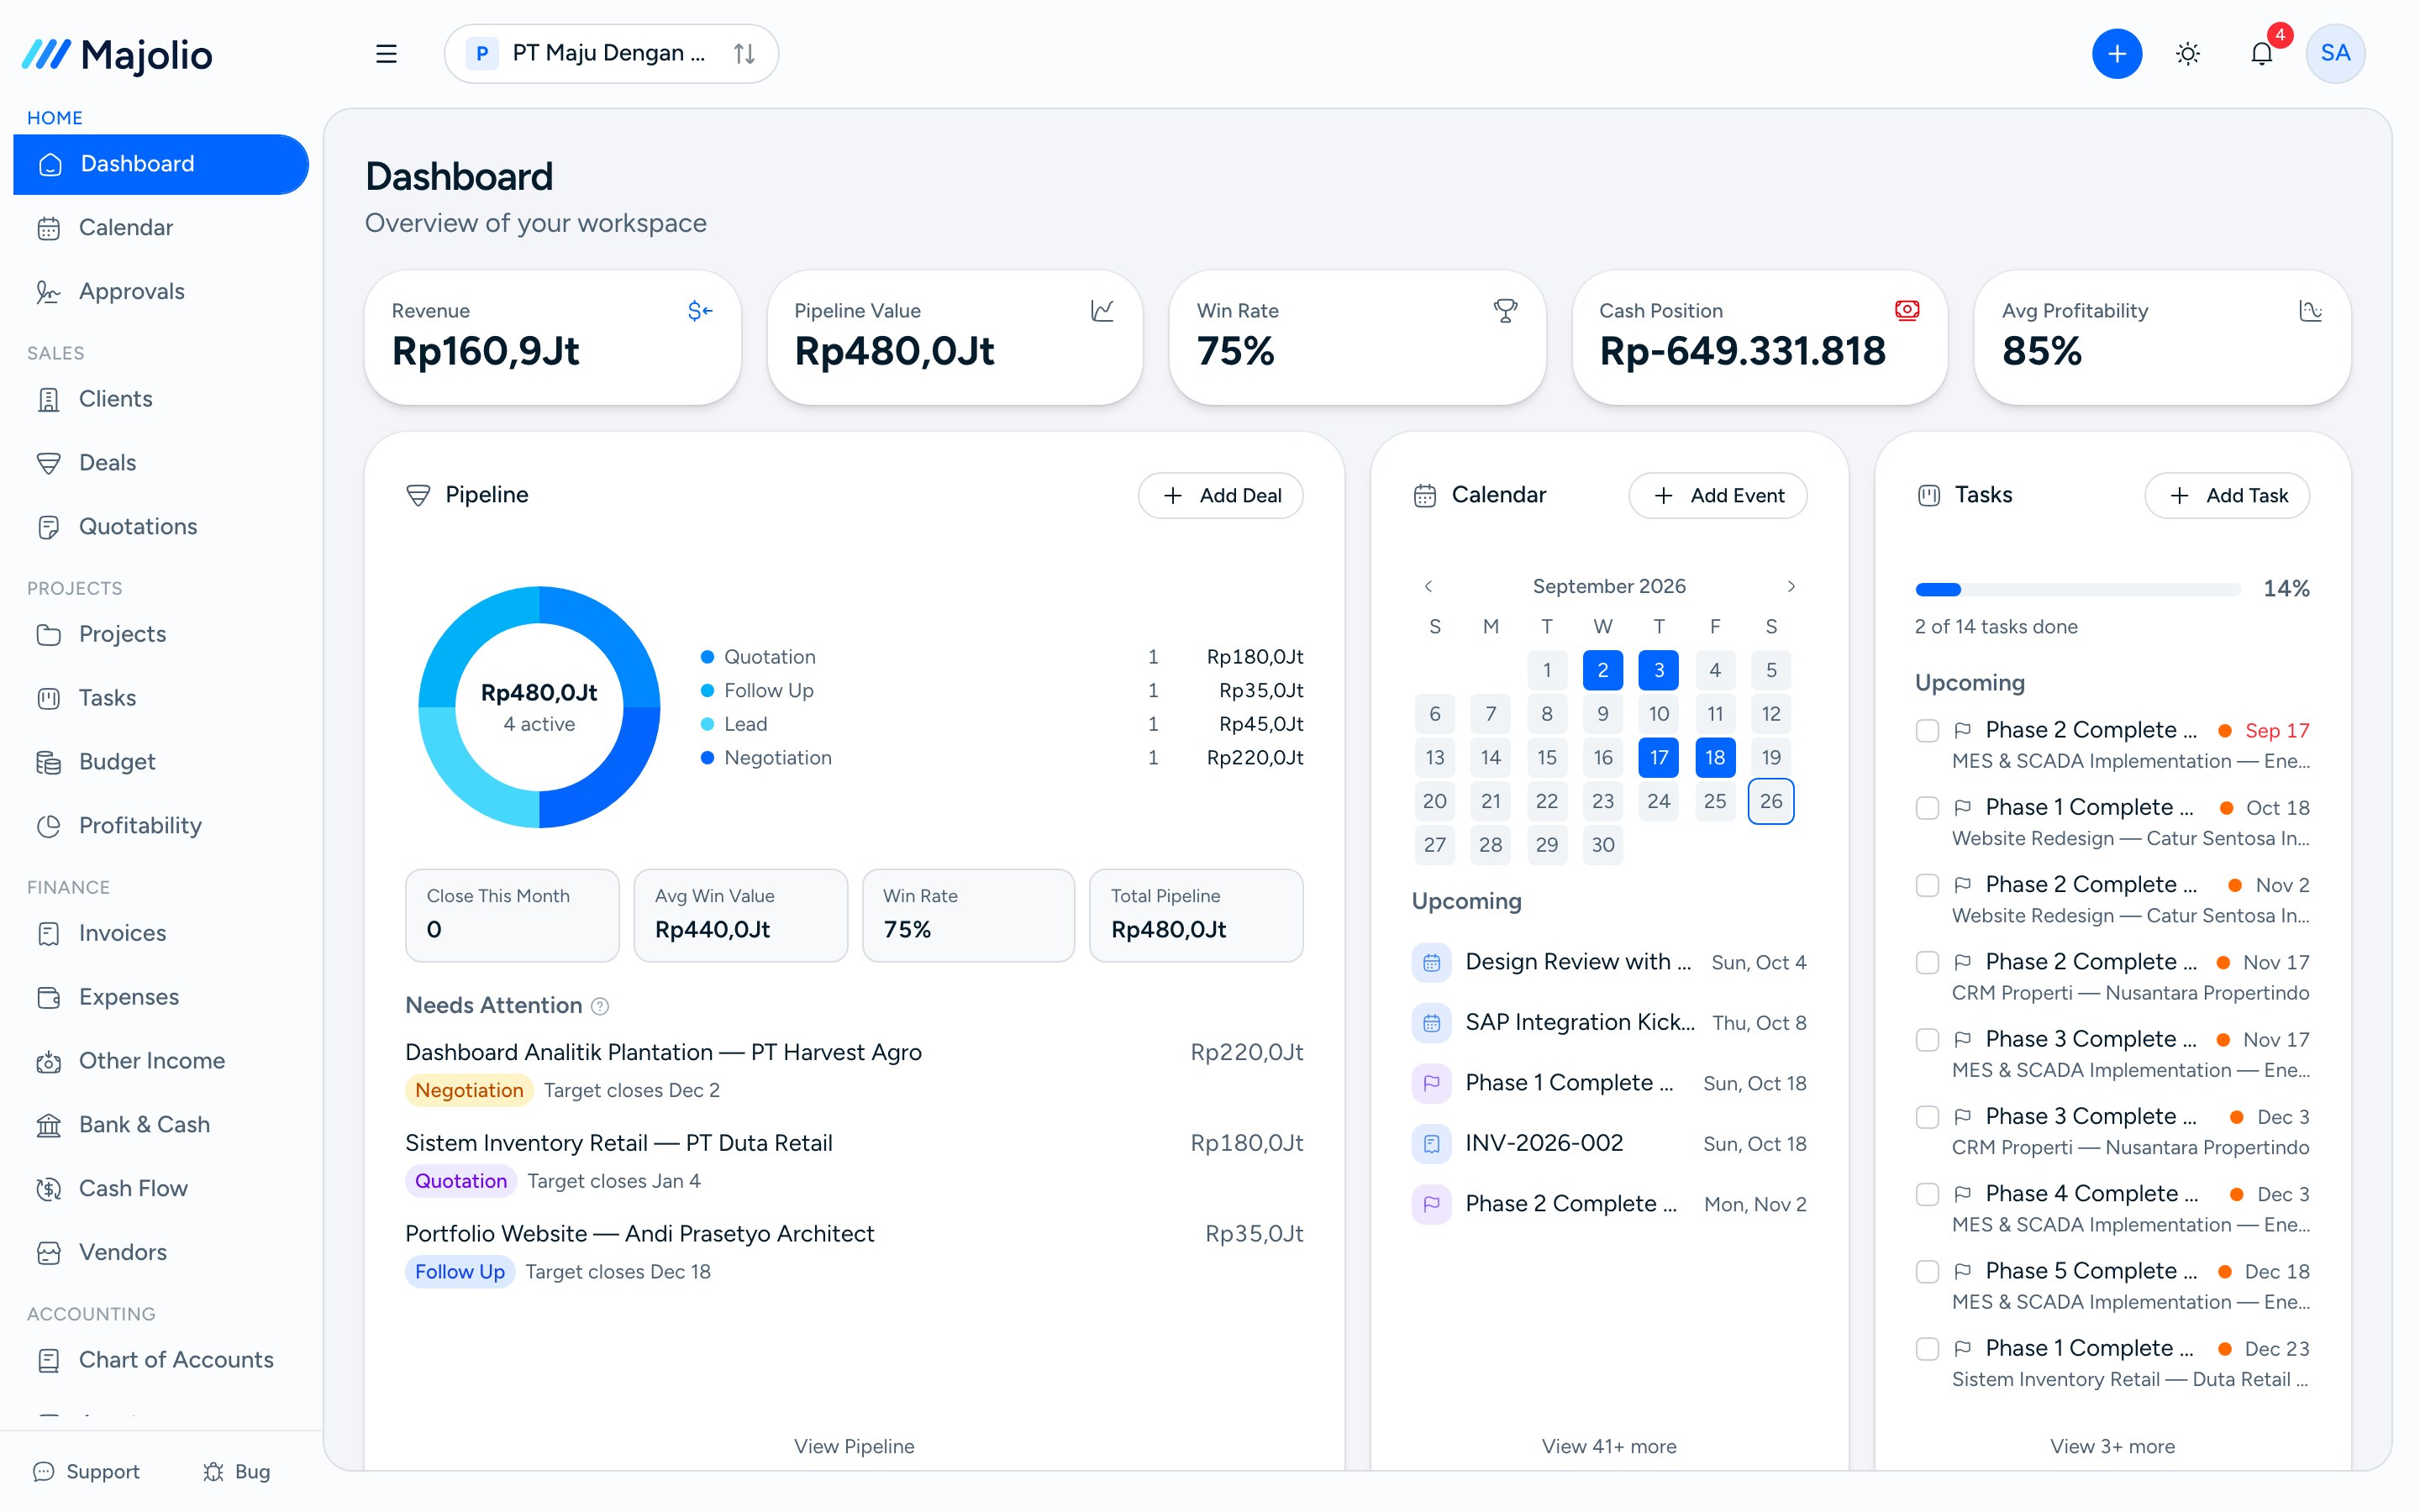Viewport: 2420px width, 1512px height.
Task: Expand View 41+ more events
Action: [x=1608, y=1446]
